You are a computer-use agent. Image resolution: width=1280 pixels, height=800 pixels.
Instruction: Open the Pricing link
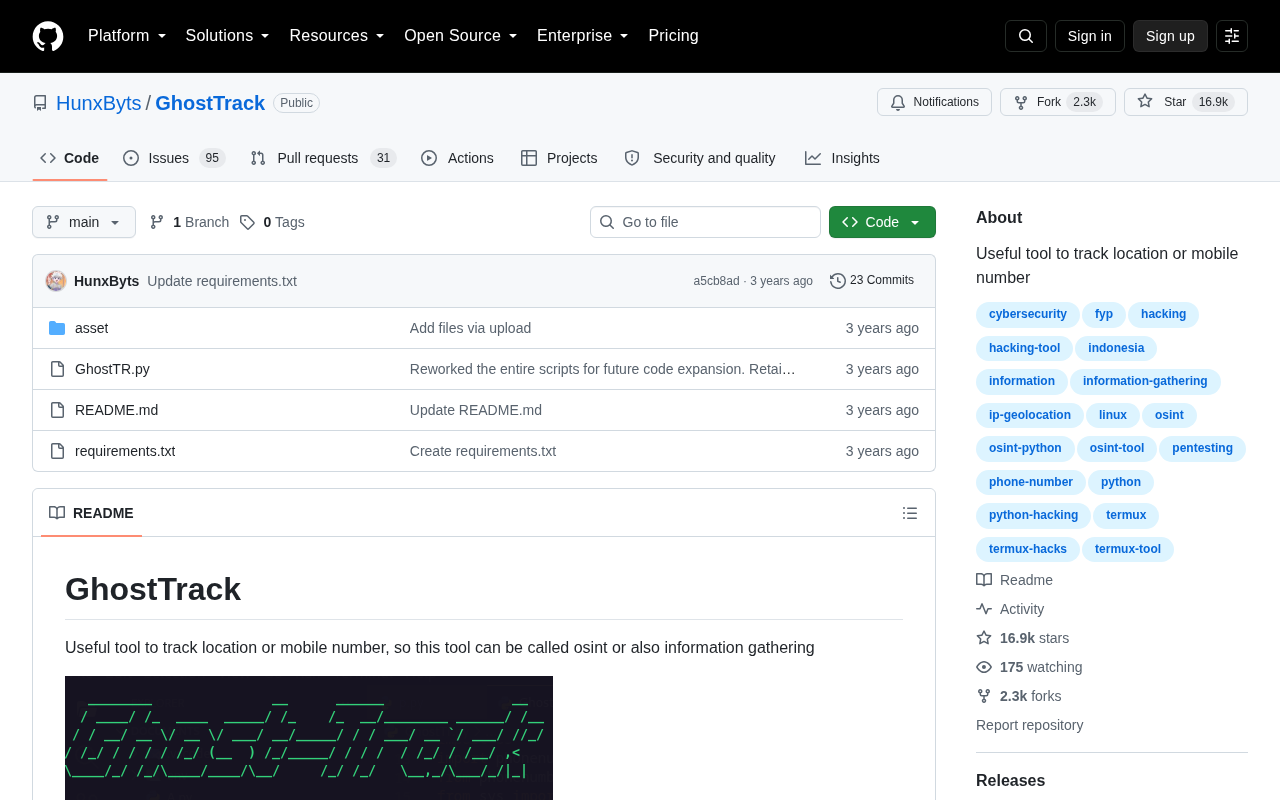673,36
